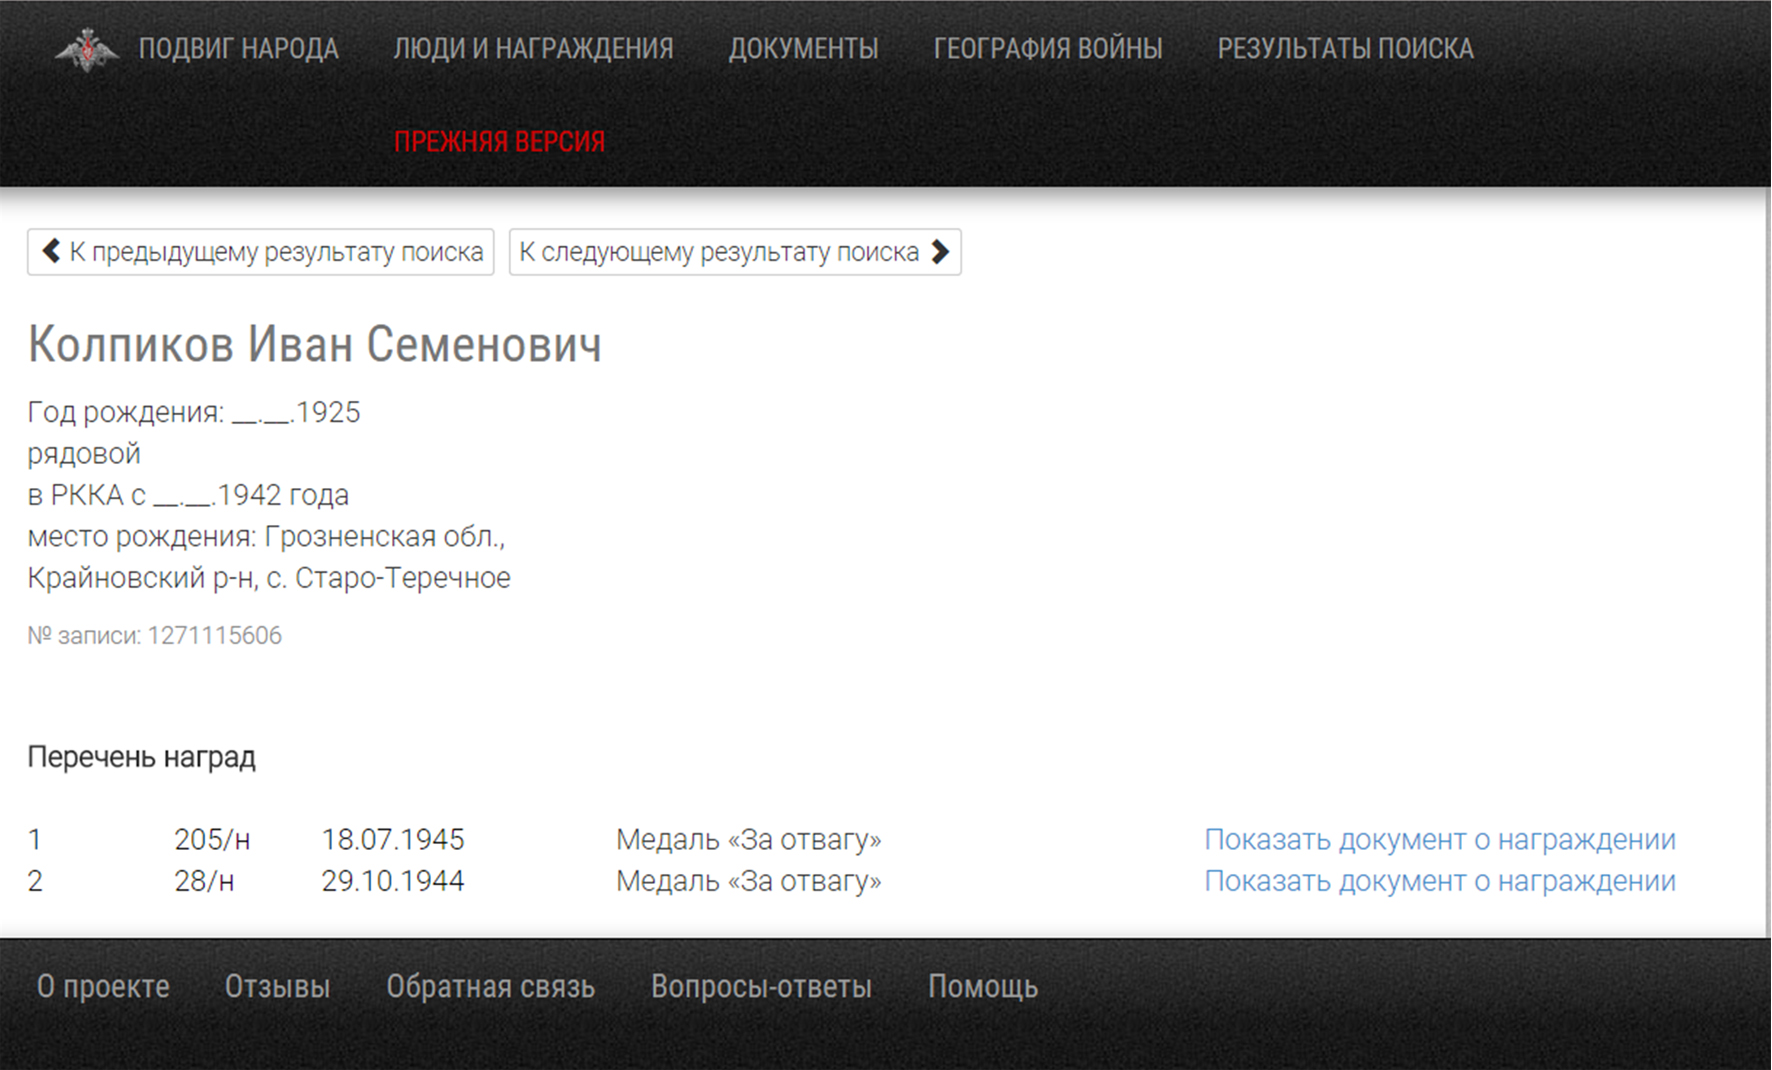The height and width of the screenshot is (1070, 1772).
Task: Click the military emblem logo icon
Action: (x=86, y=50)
